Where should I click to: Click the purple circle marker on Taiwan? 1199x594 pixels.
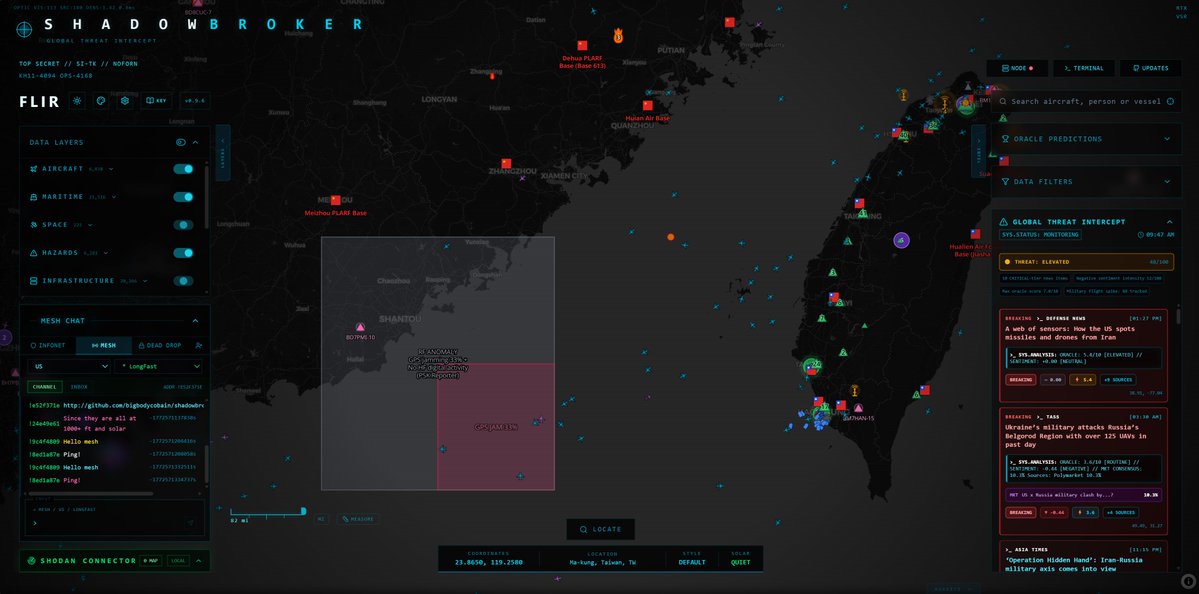(x=902, y=240)
